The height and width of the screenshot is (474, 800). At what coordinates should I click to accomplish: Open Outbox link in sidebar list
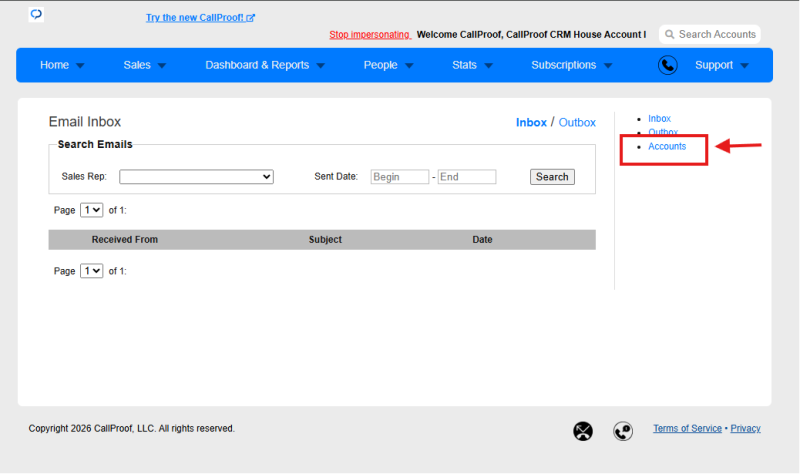click(663, 132)
